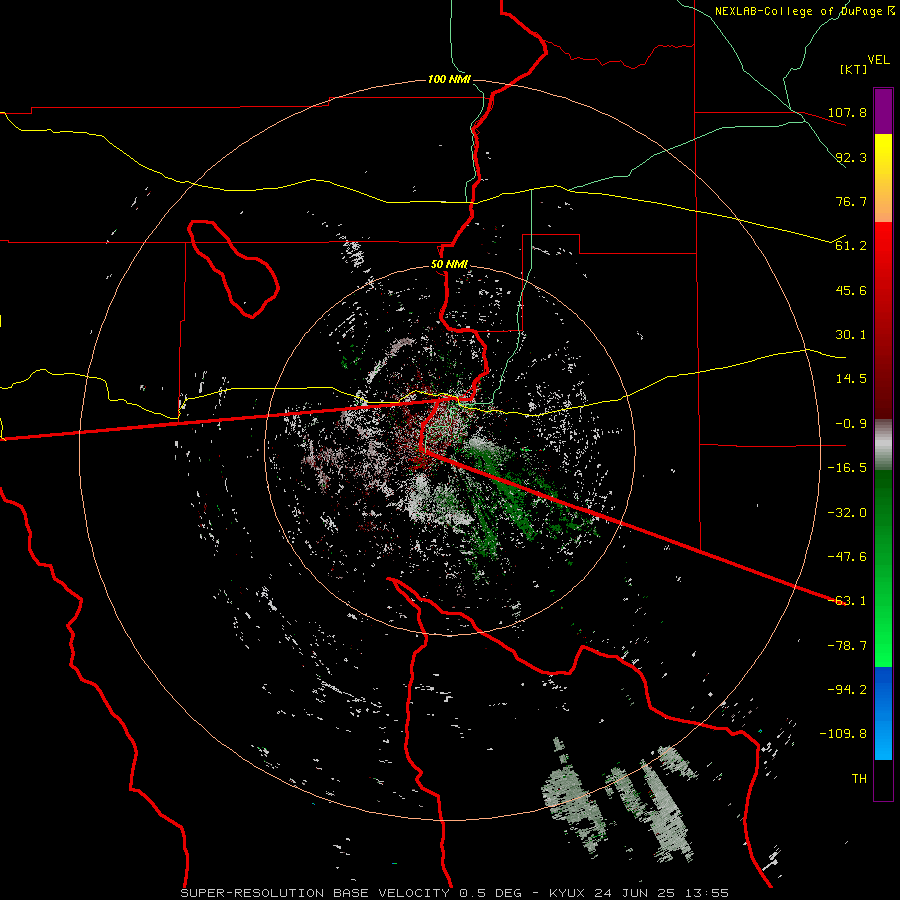This screenshot has width=900, height=900.
Task: Click the 50 NMI range ring label
Action: [449, 265]
